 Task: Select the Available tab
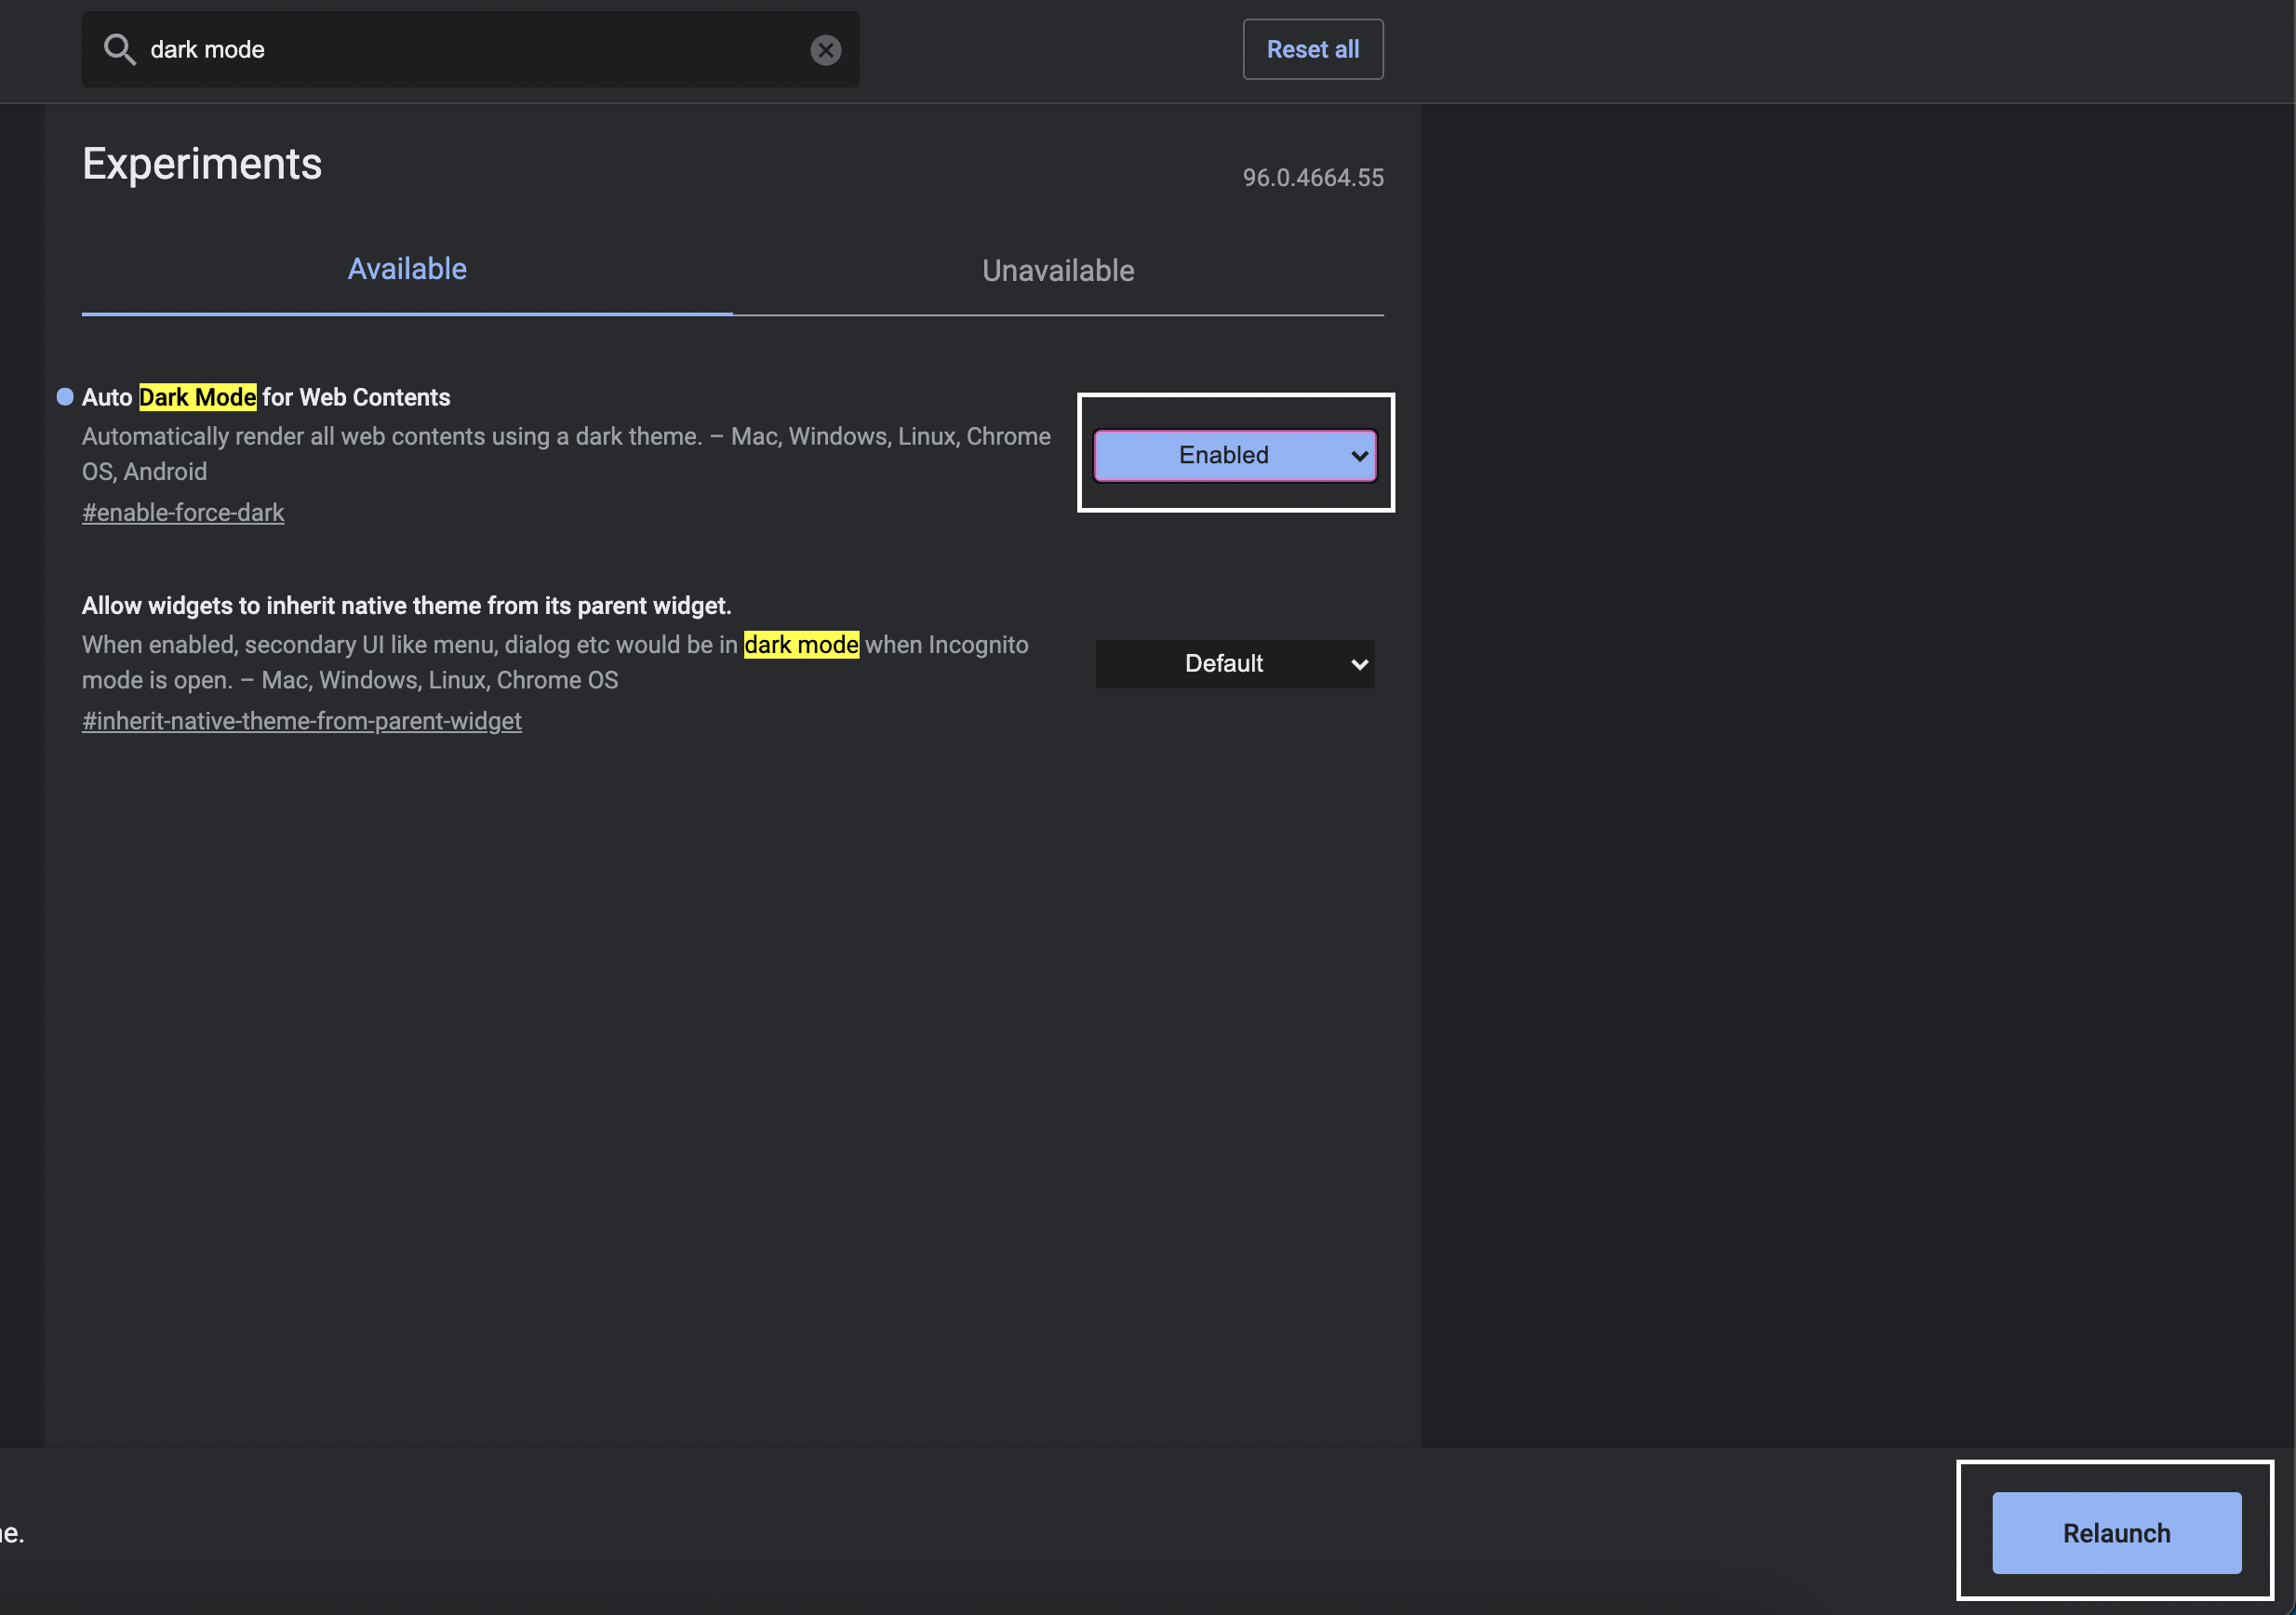point(407,269)
